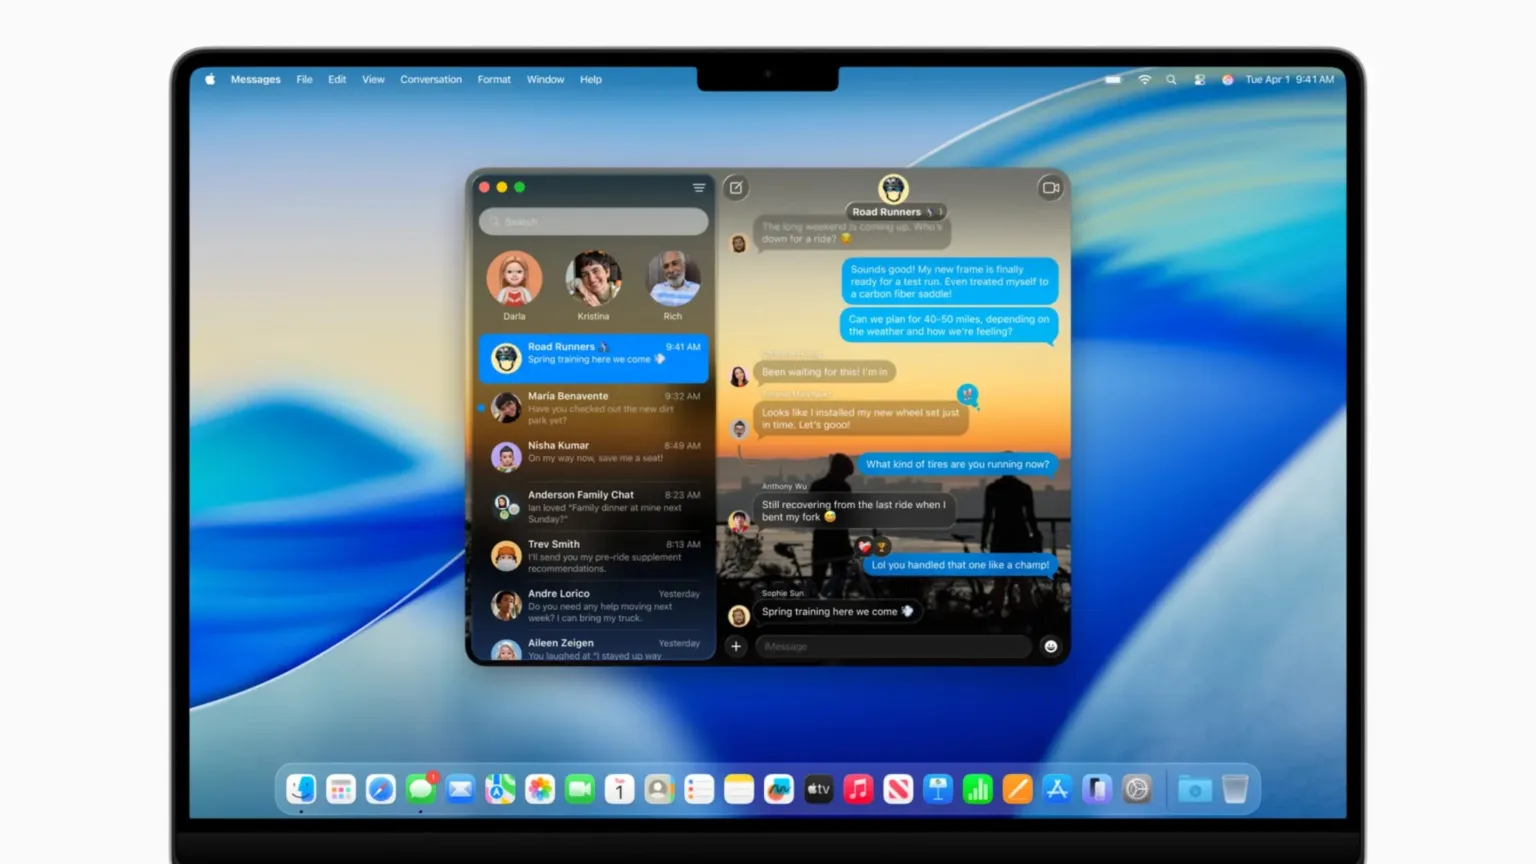Screen dimensions: 1536x864
Task: Open the emoji picker next to the iMessage field
Action: click(x=1049, y=647)
